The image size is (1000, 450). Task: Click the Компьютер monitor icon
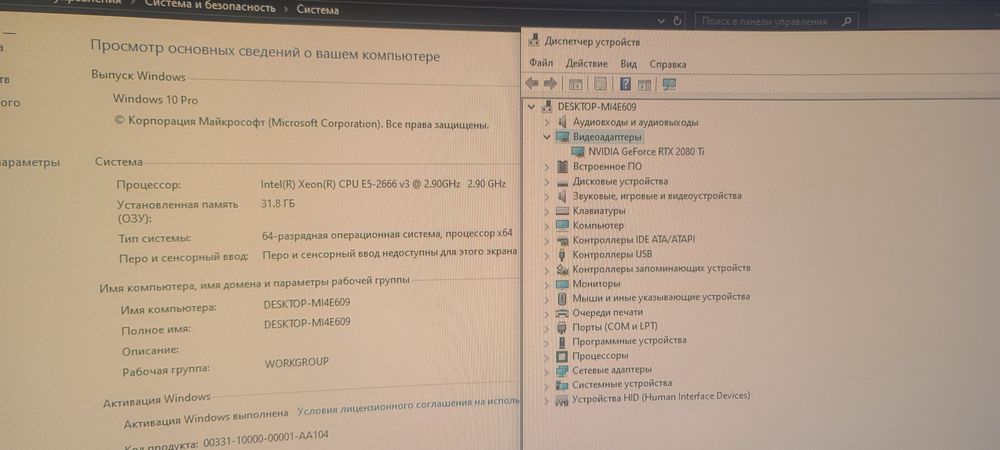coord(562,225)
